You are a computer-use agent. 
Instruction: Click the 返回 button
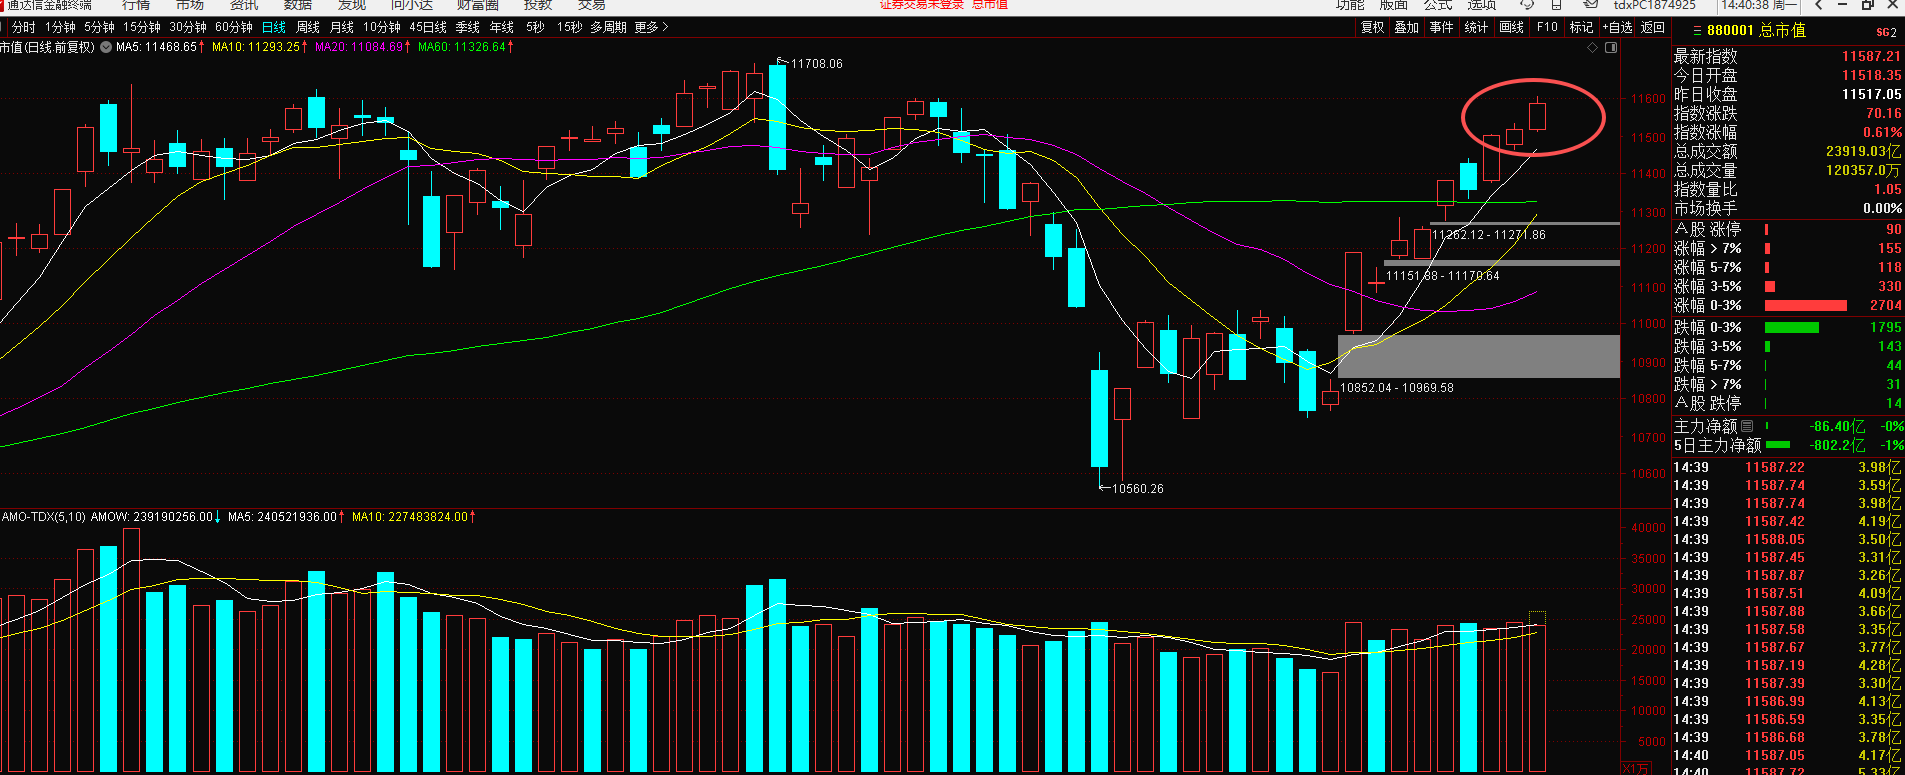1653,27
